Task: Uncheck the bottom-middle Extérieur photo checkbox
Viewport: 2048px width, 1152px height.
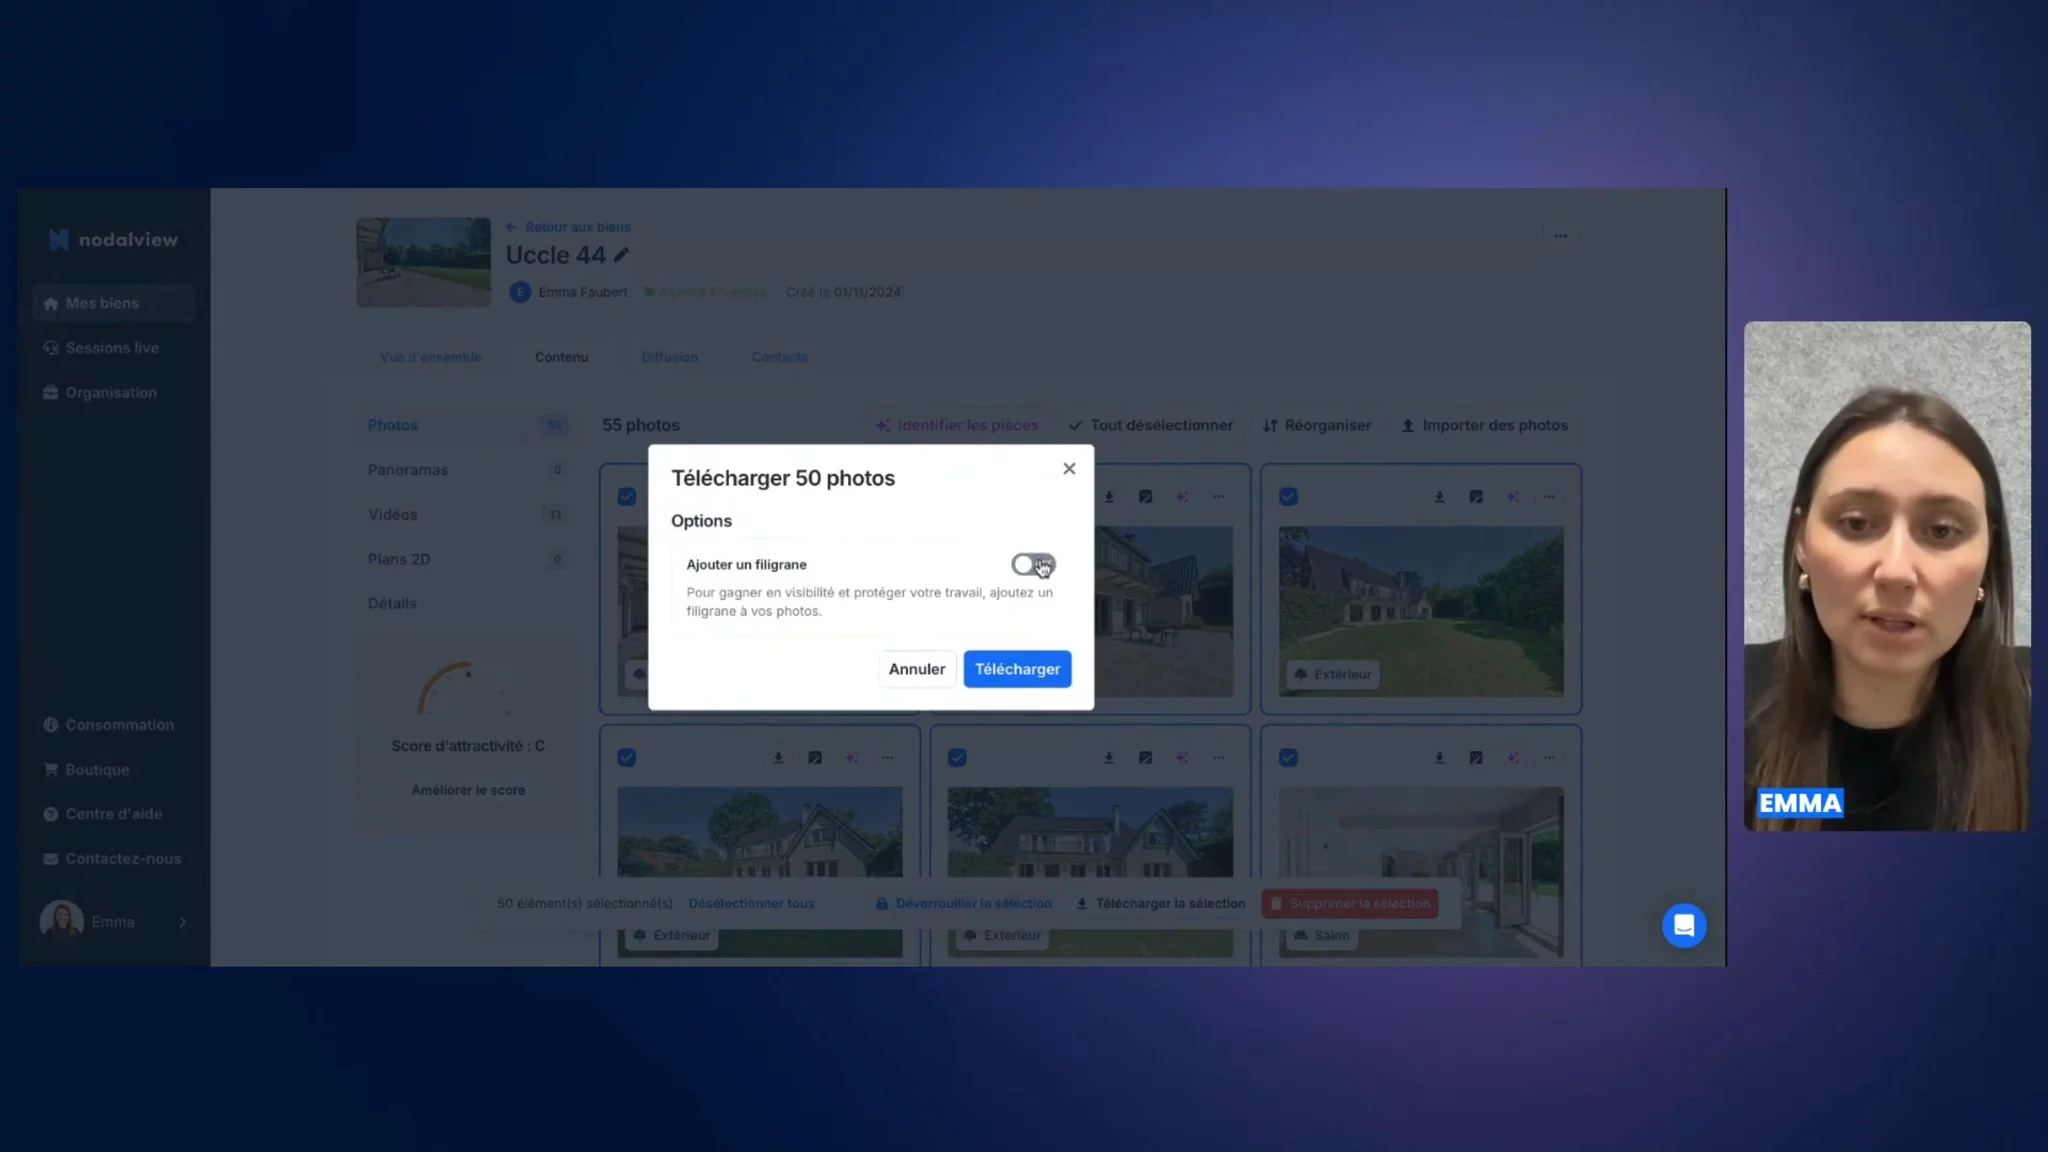Action: pos(957,758)
